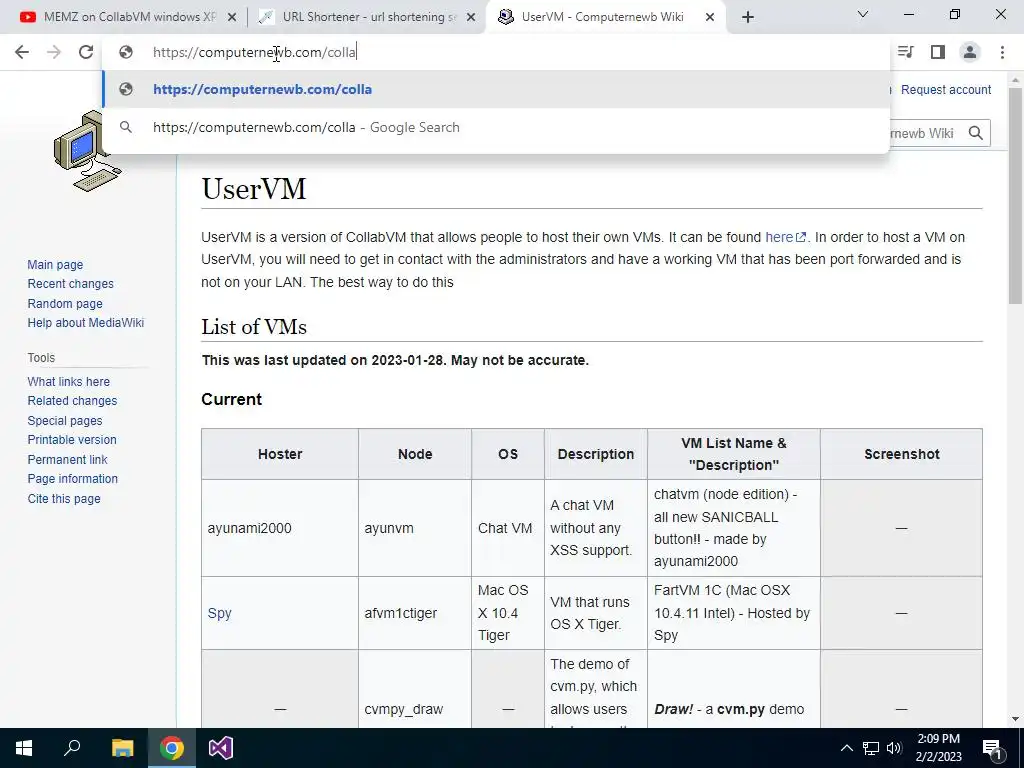
Task: Choose the Google Search suggestion row
Action: [496, 127]
